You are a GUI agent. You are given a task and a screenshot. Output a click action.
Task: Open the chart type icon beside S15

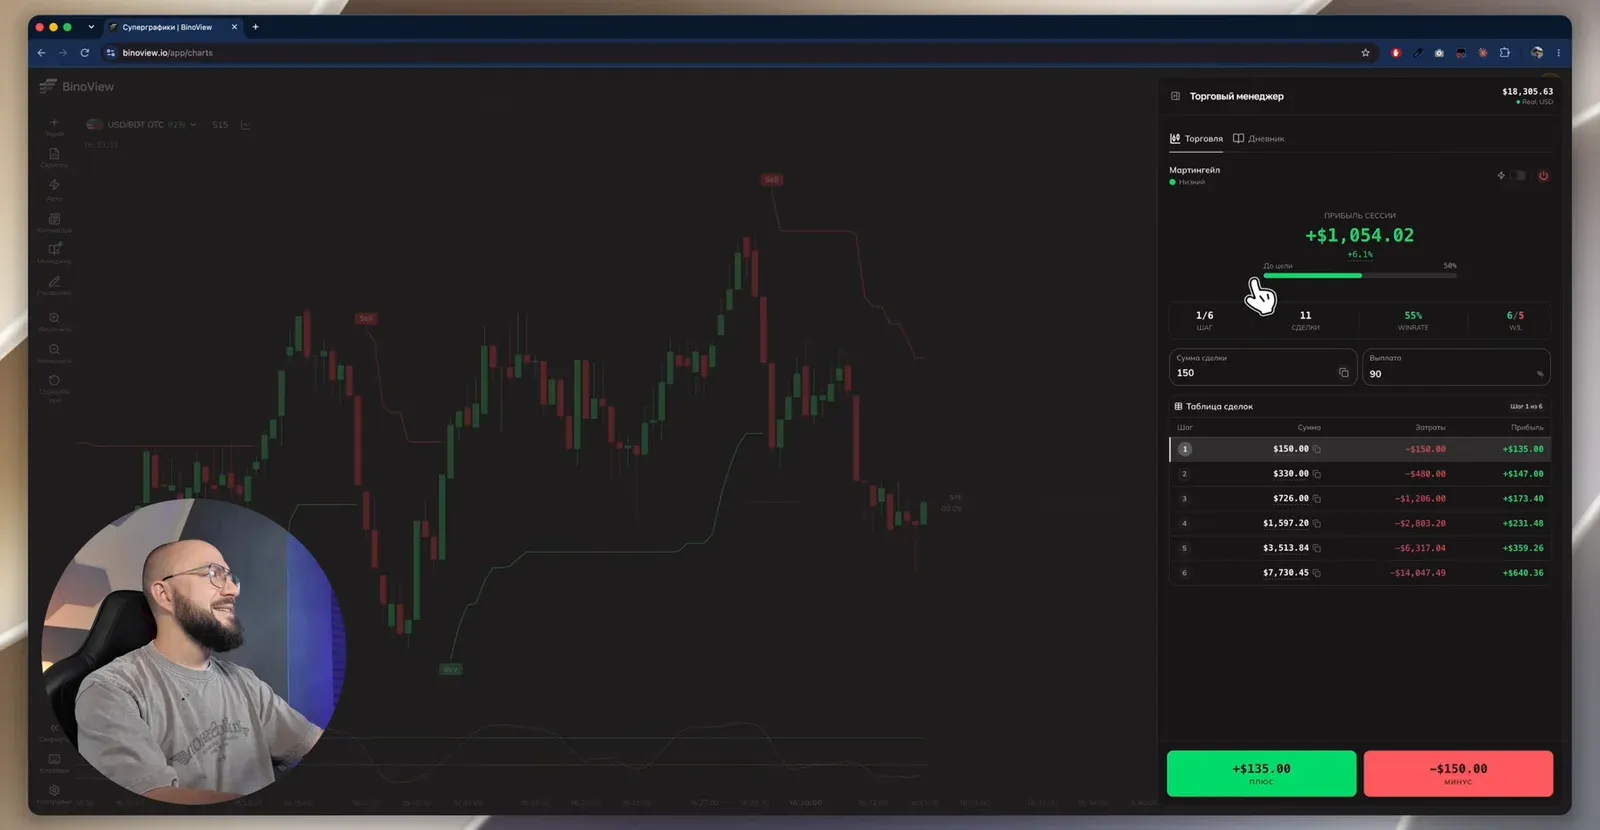pyautogui.click(x=245, y=125)
